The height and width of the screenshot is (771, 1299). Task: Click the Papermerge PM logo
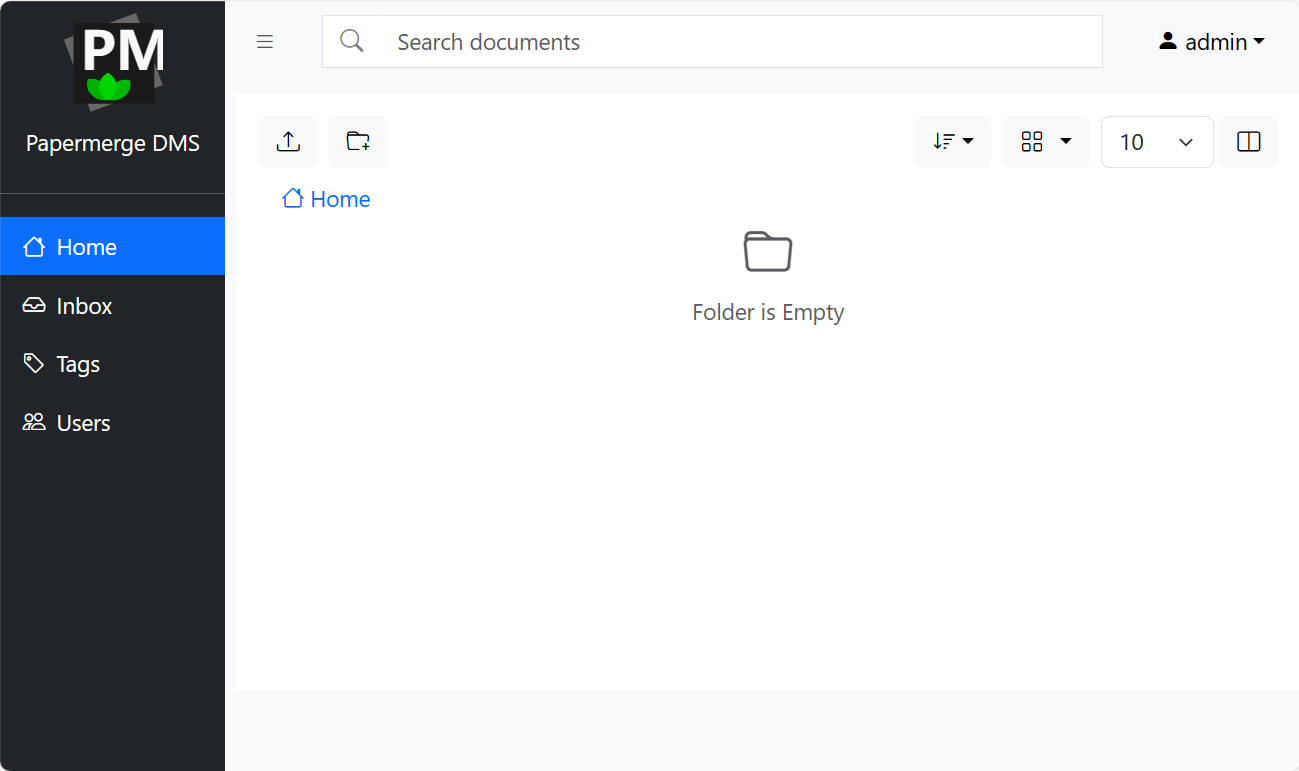(114, 64)
